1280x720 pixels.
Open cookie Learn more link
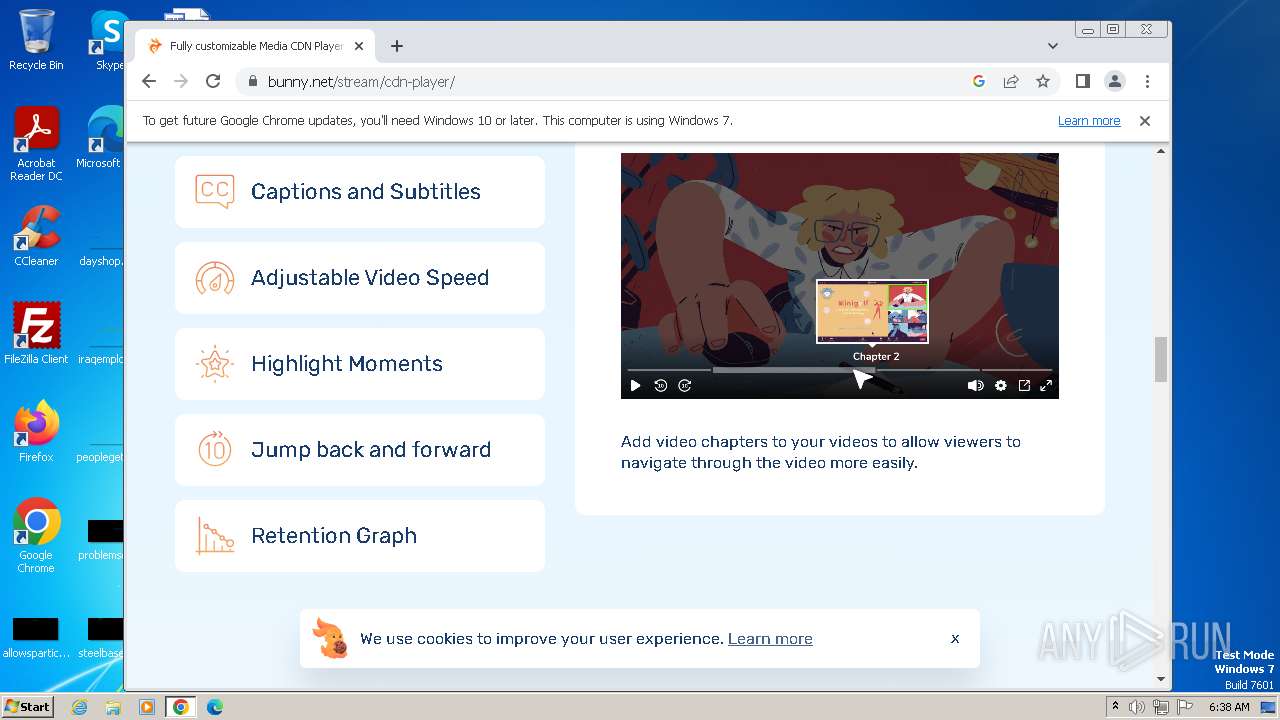pyautogui.click(x=770, y=639)
